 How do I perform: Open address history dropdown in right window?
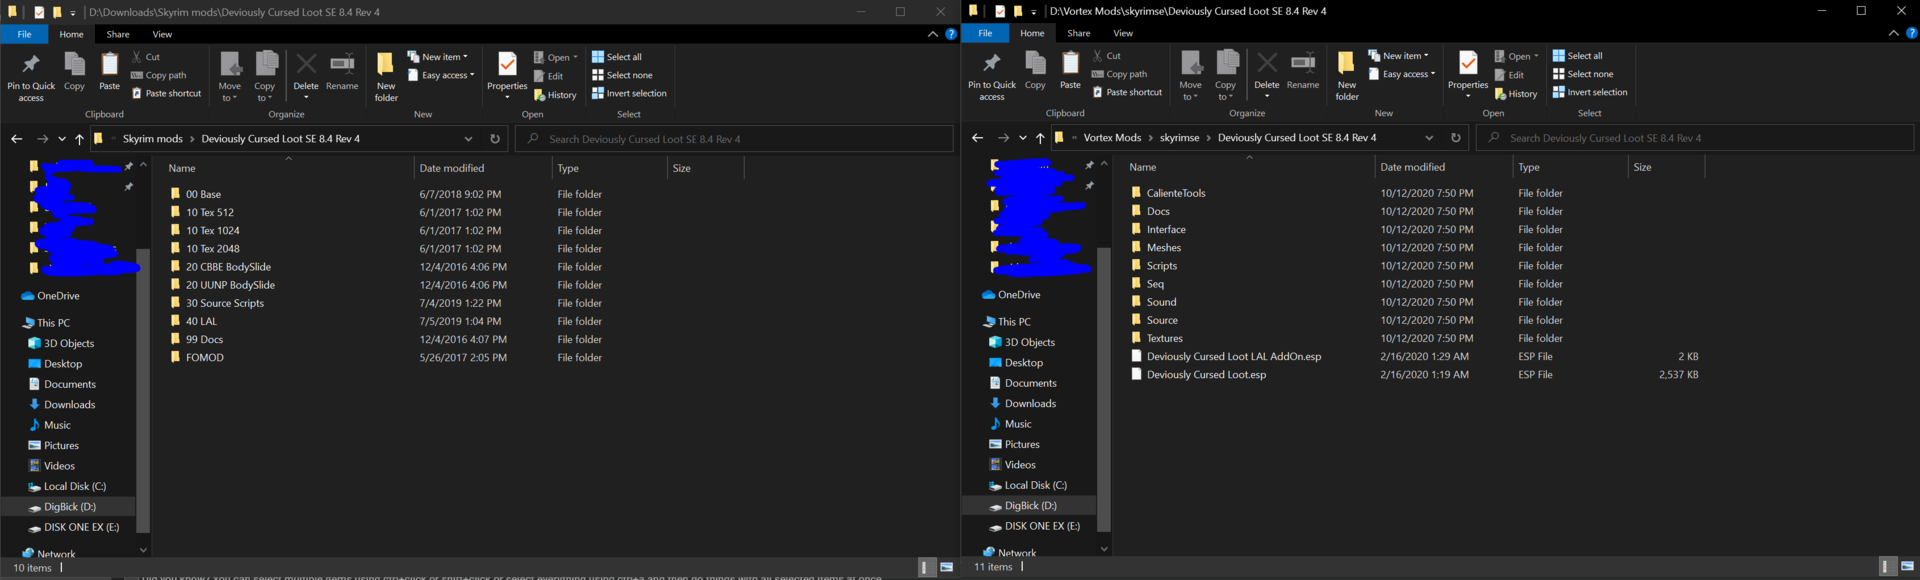1429,138
